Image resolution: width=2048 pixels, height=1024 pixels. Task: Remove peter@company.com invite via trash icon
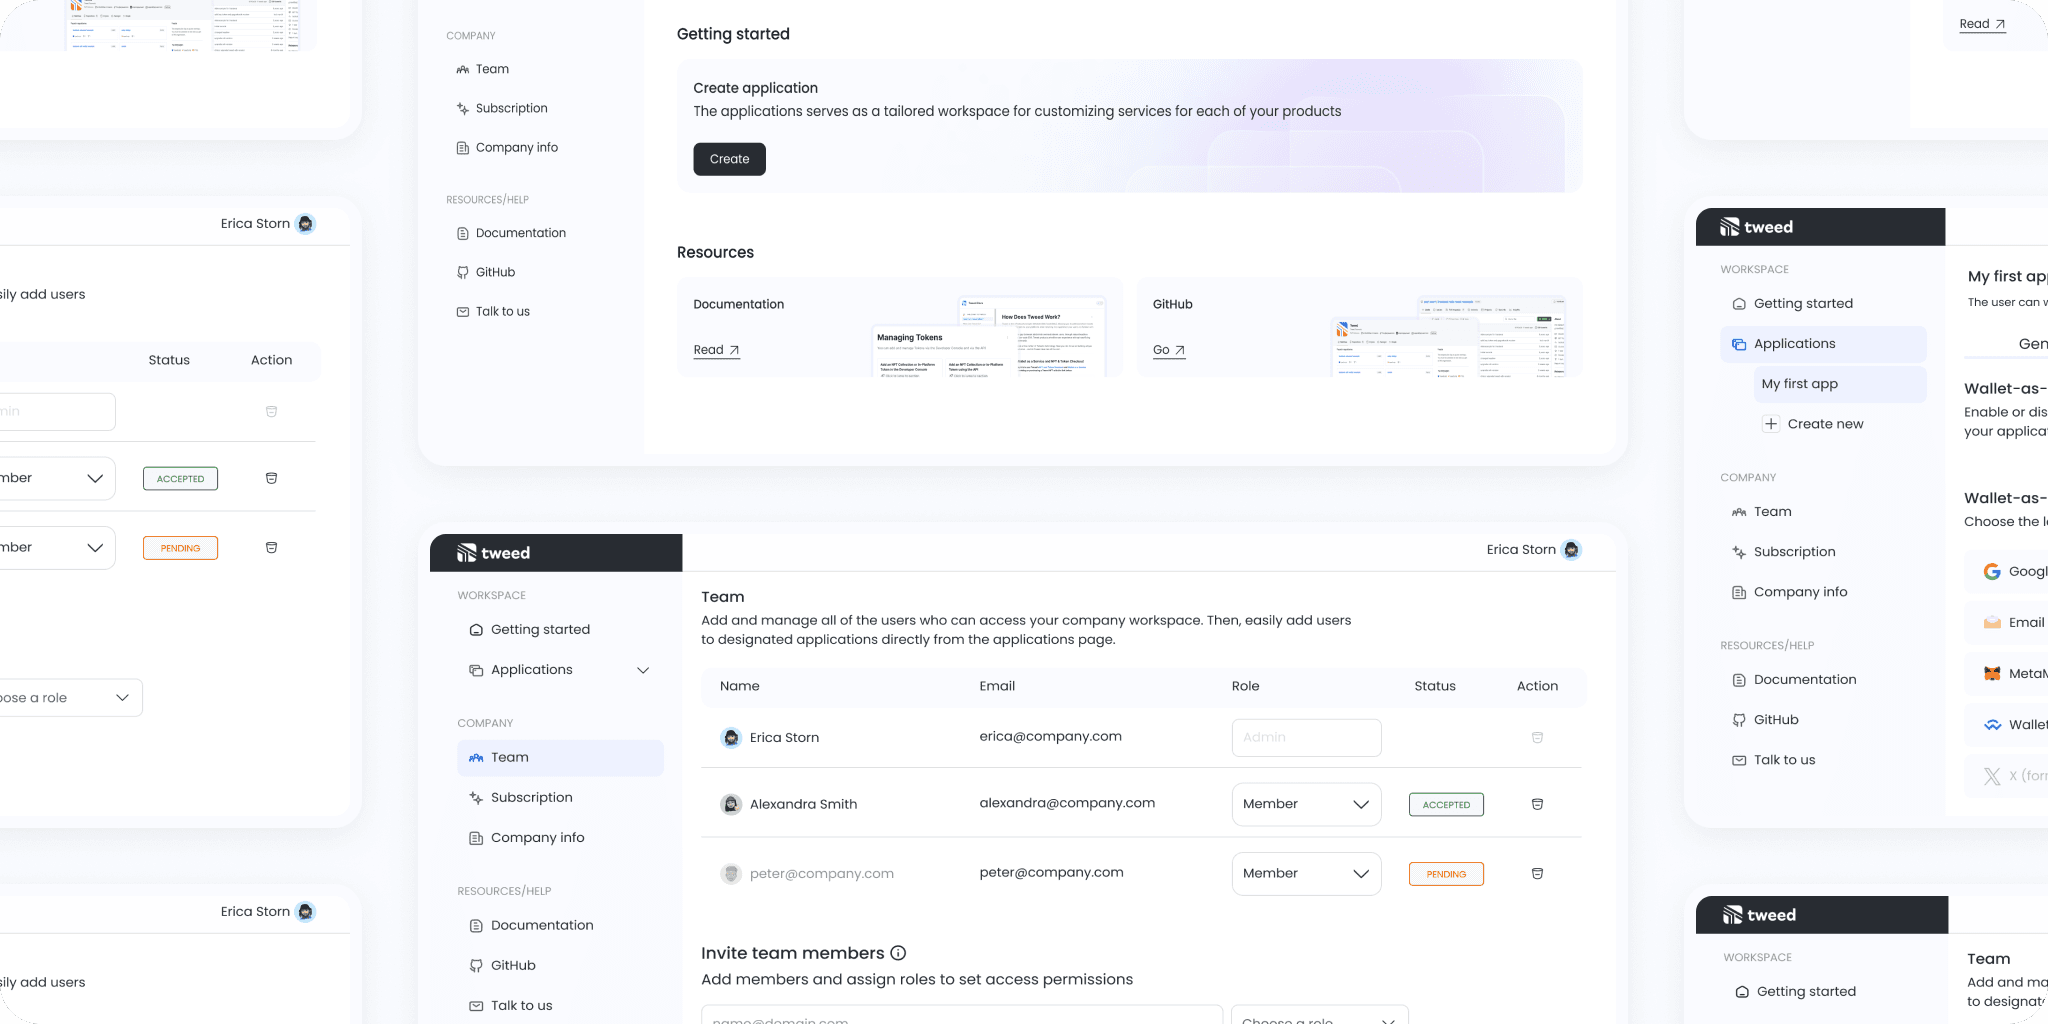[1538, 873]
